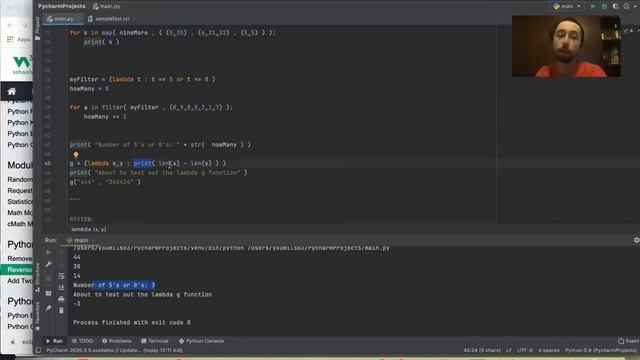Switch to the sampleText.txt editor tab
This screenshot has width=640, height=360.
[x=109, y=19]
